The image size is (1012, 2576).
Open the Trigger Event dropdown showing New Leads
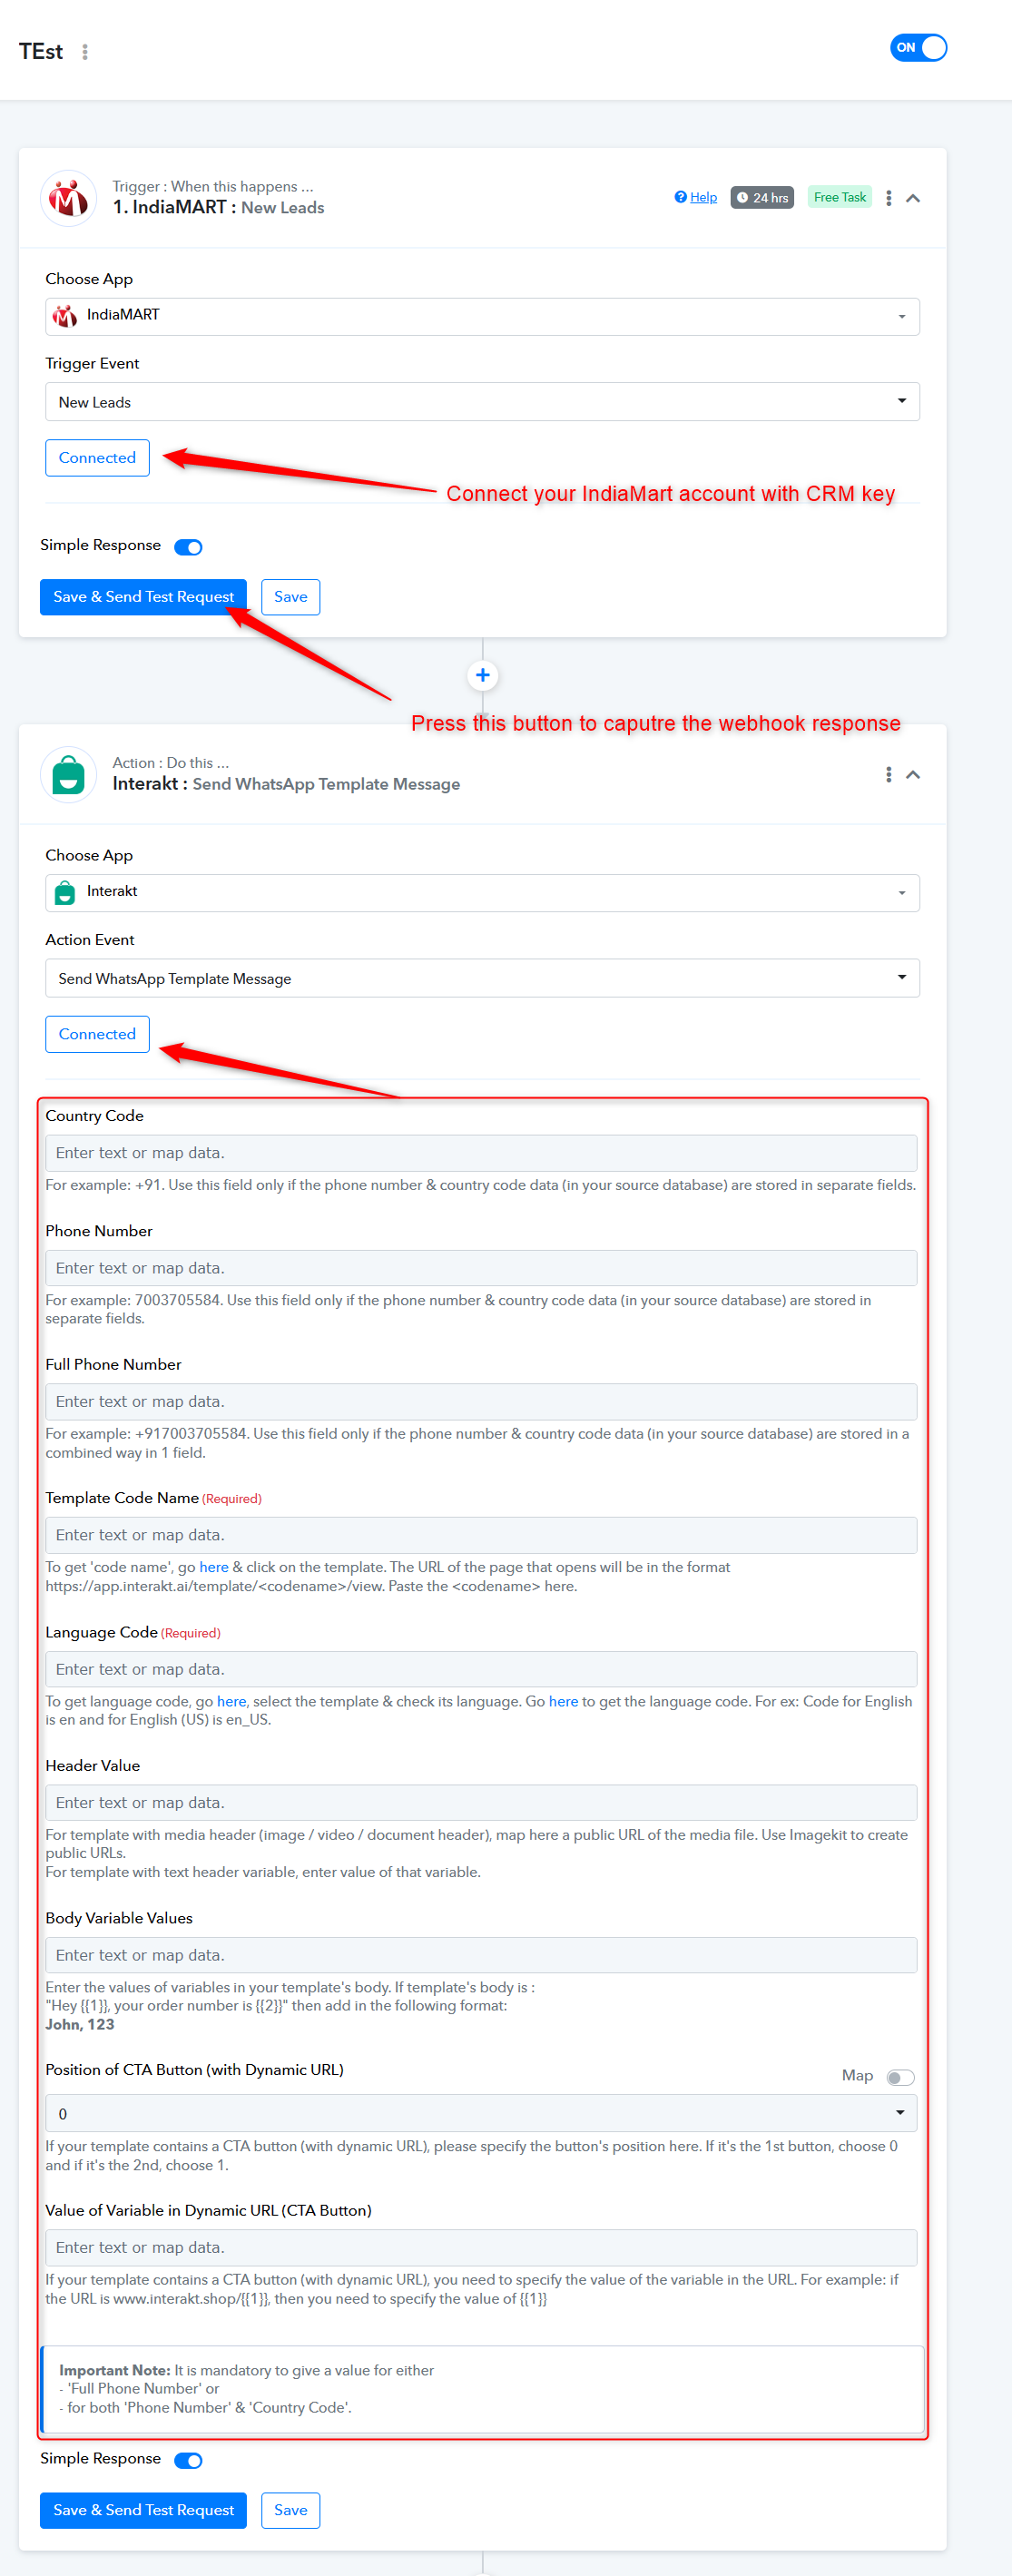482,402
